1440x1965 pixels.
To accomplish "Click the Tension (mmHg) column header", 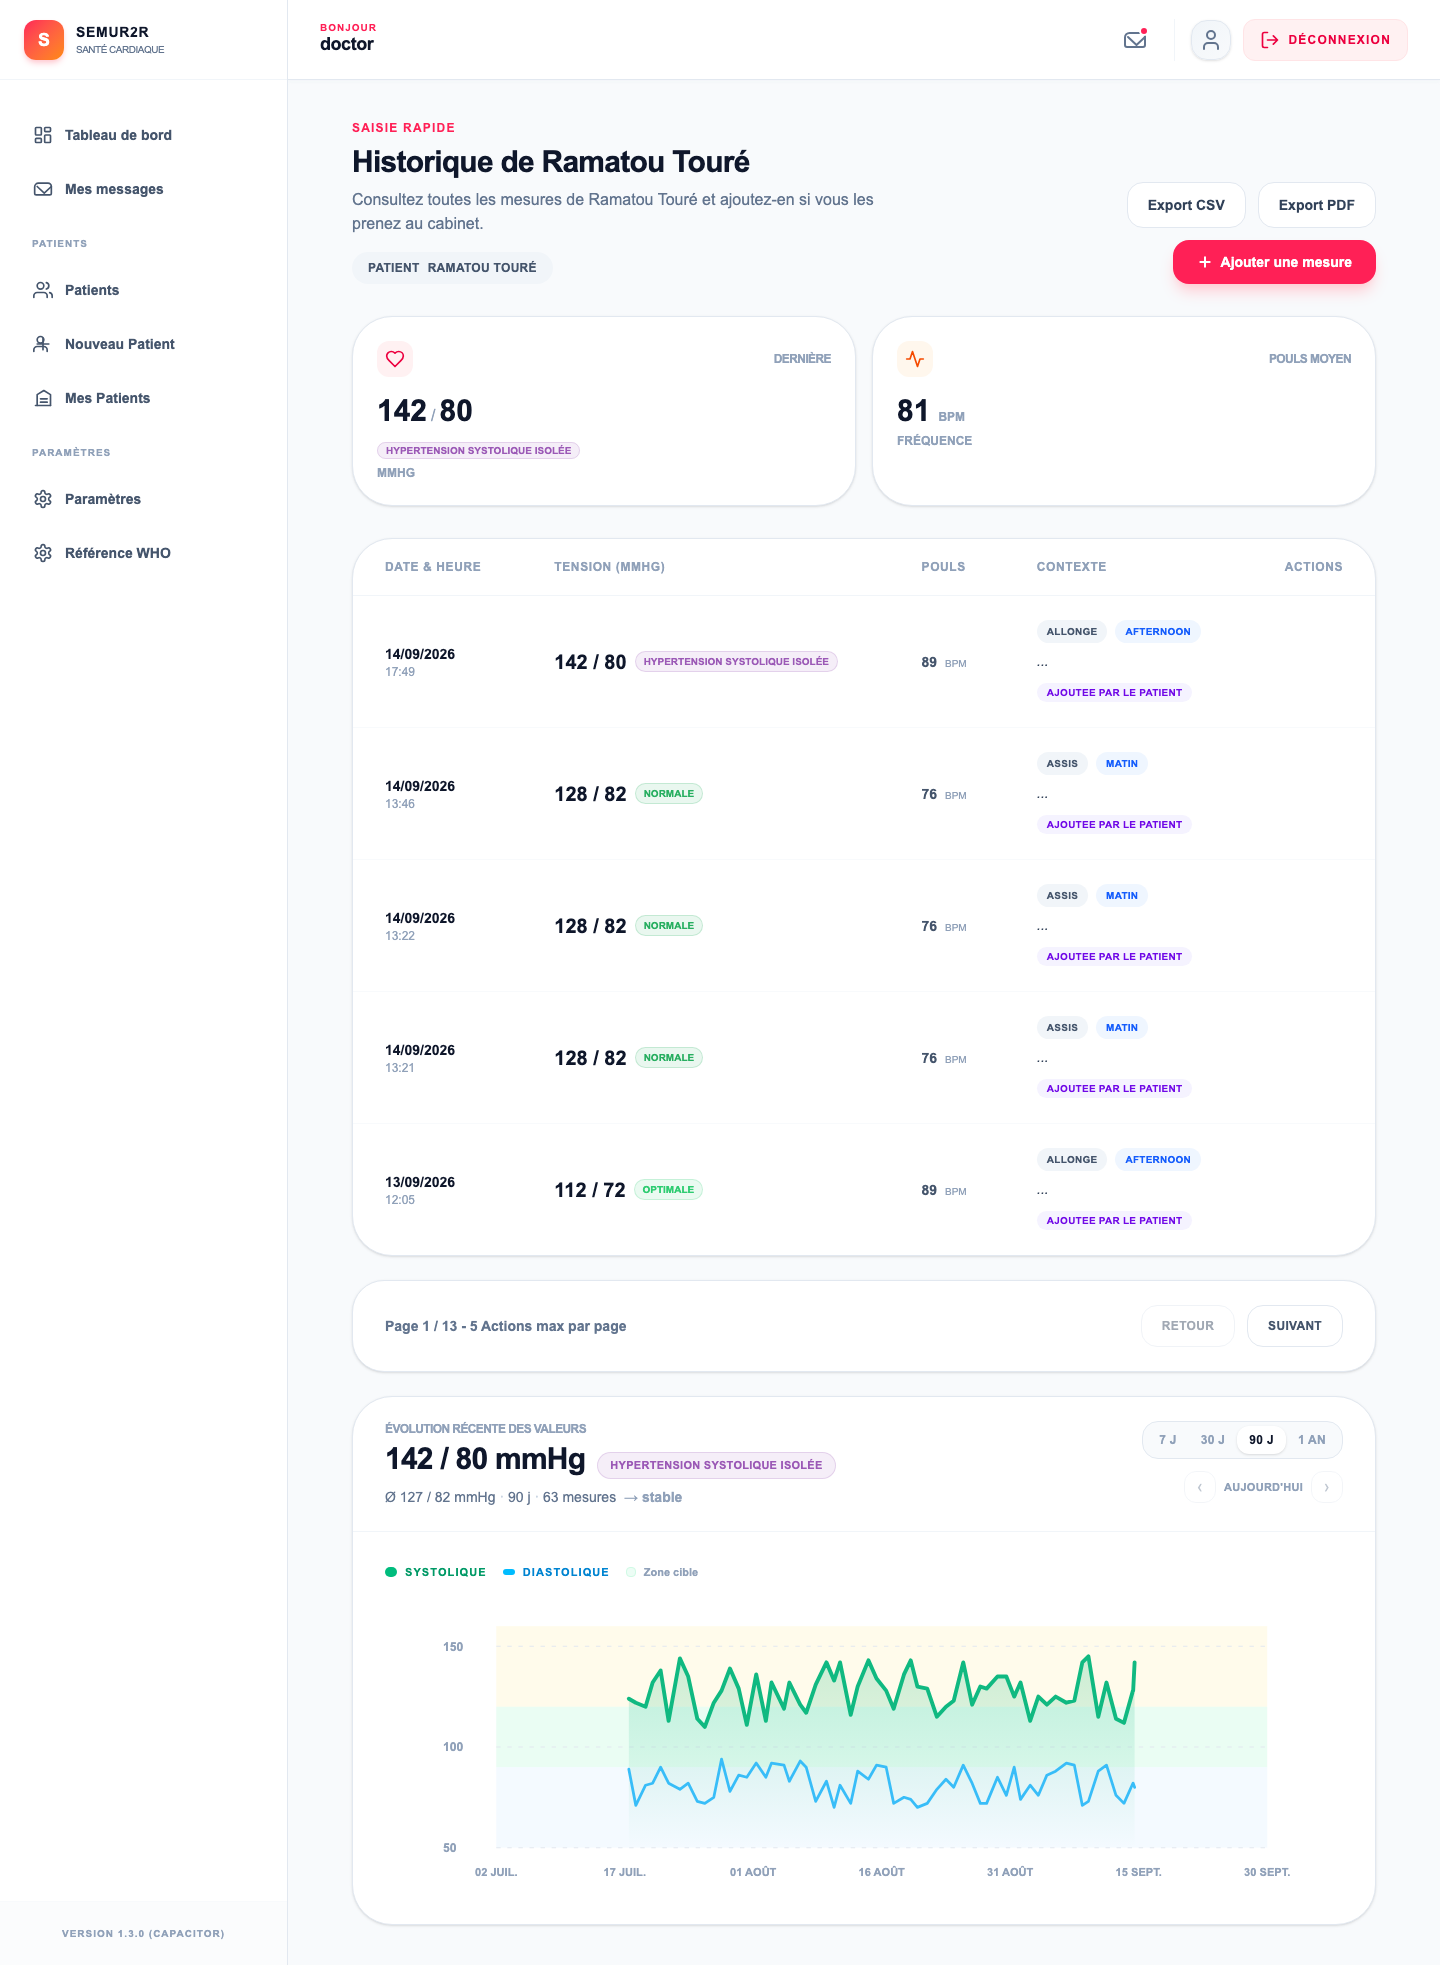I will pyautogui.click(x=609, y=567).
